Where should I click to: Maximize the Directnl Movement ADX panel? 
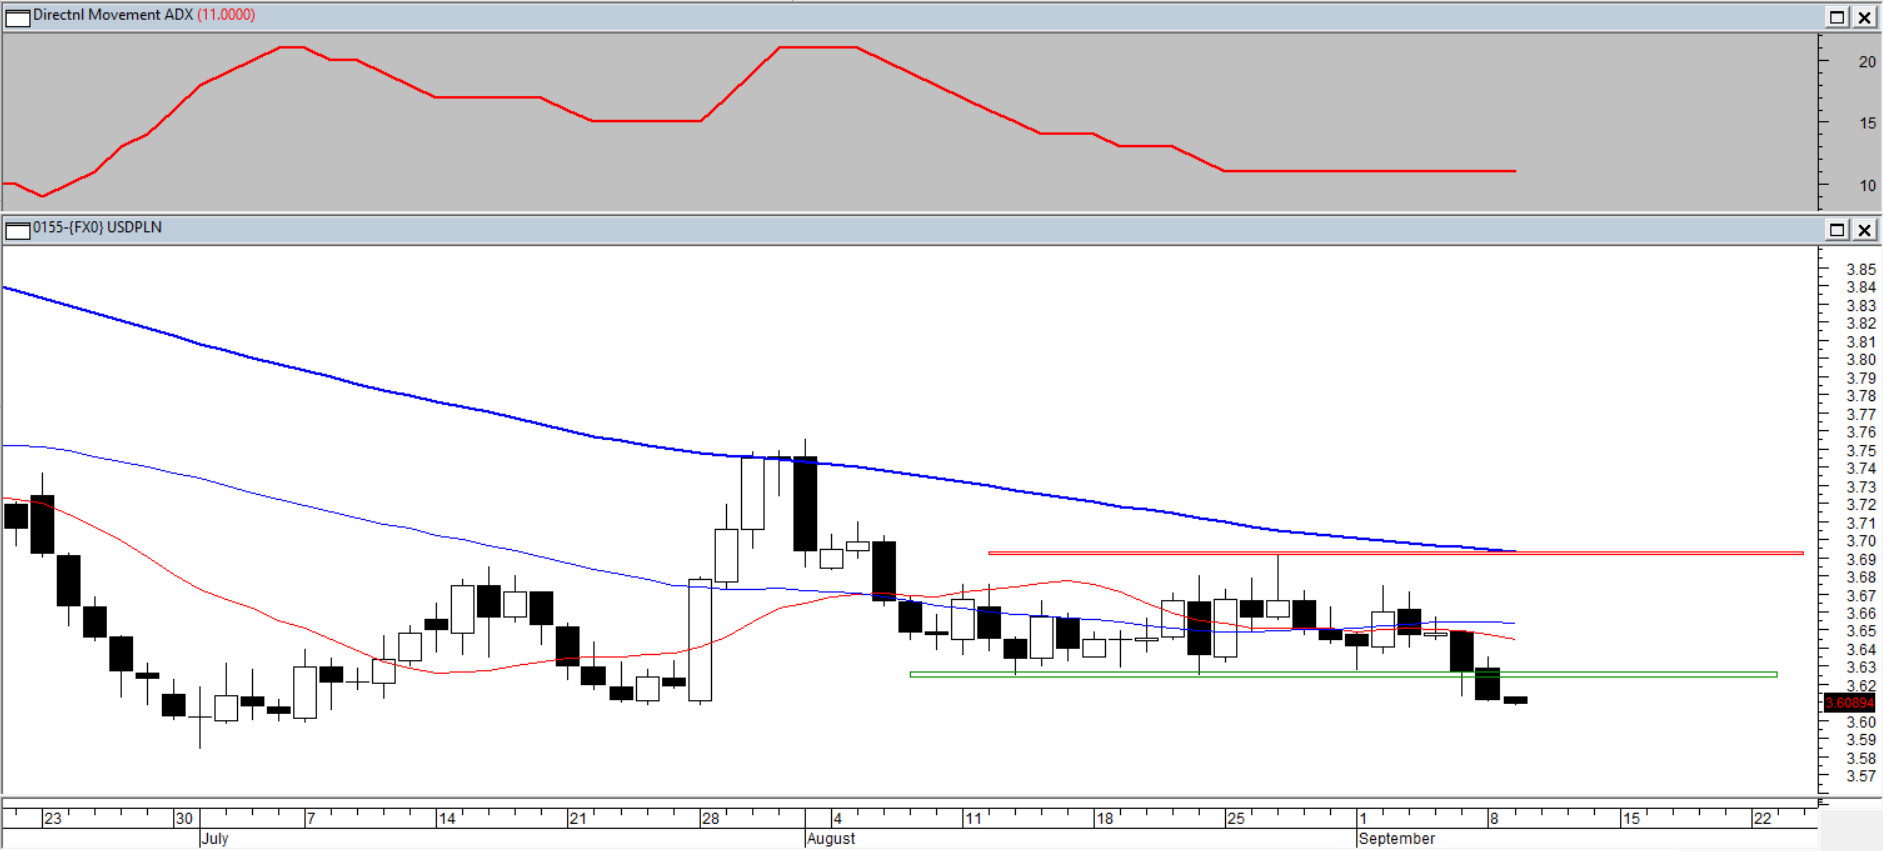tap(1837, 17)
